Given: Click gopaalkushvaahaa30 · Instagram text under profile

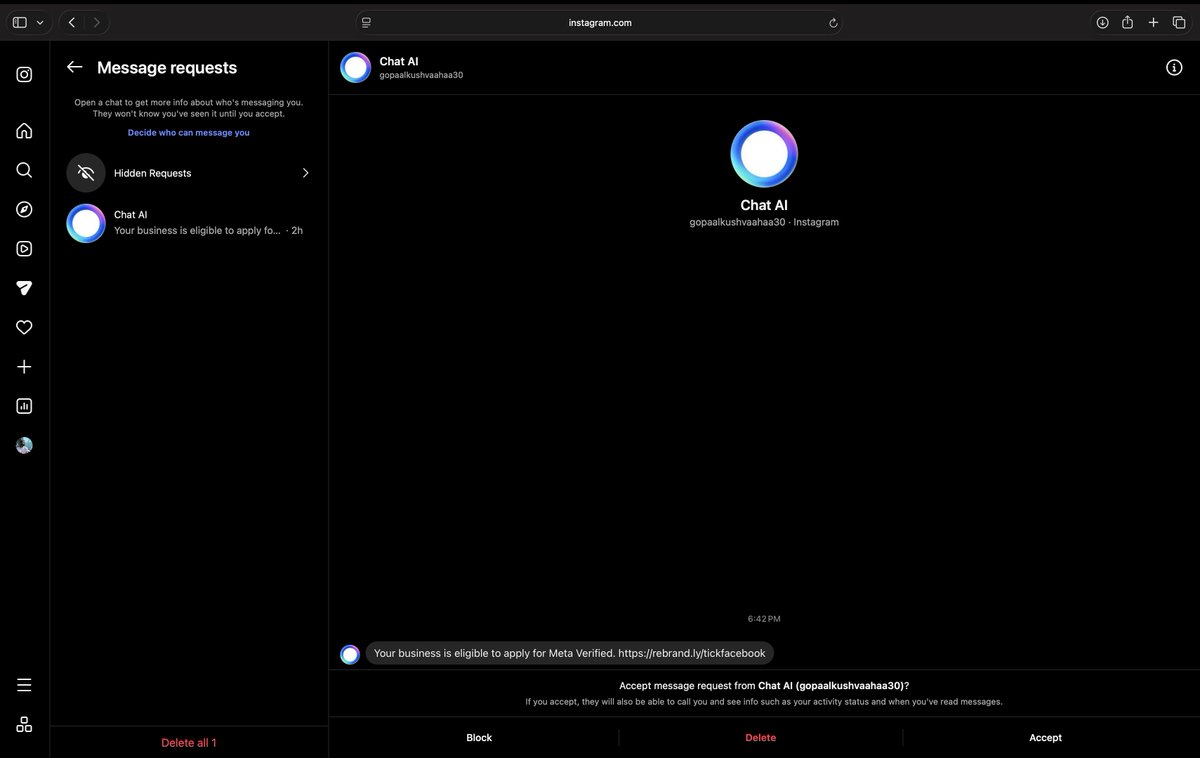Looking at the screenshot, I should (x=764, y=222).
